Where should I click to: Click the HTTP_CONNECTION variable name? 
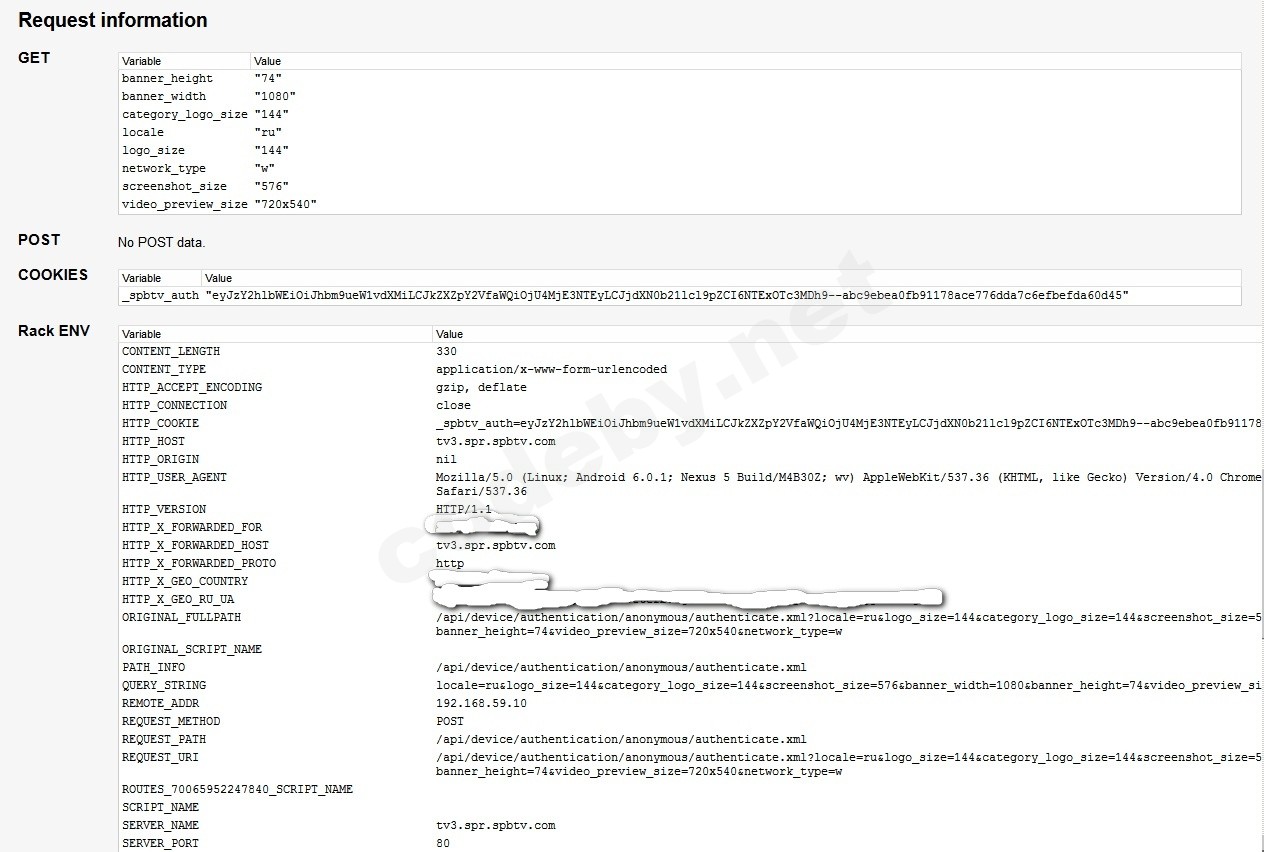(x=174, y=406)
